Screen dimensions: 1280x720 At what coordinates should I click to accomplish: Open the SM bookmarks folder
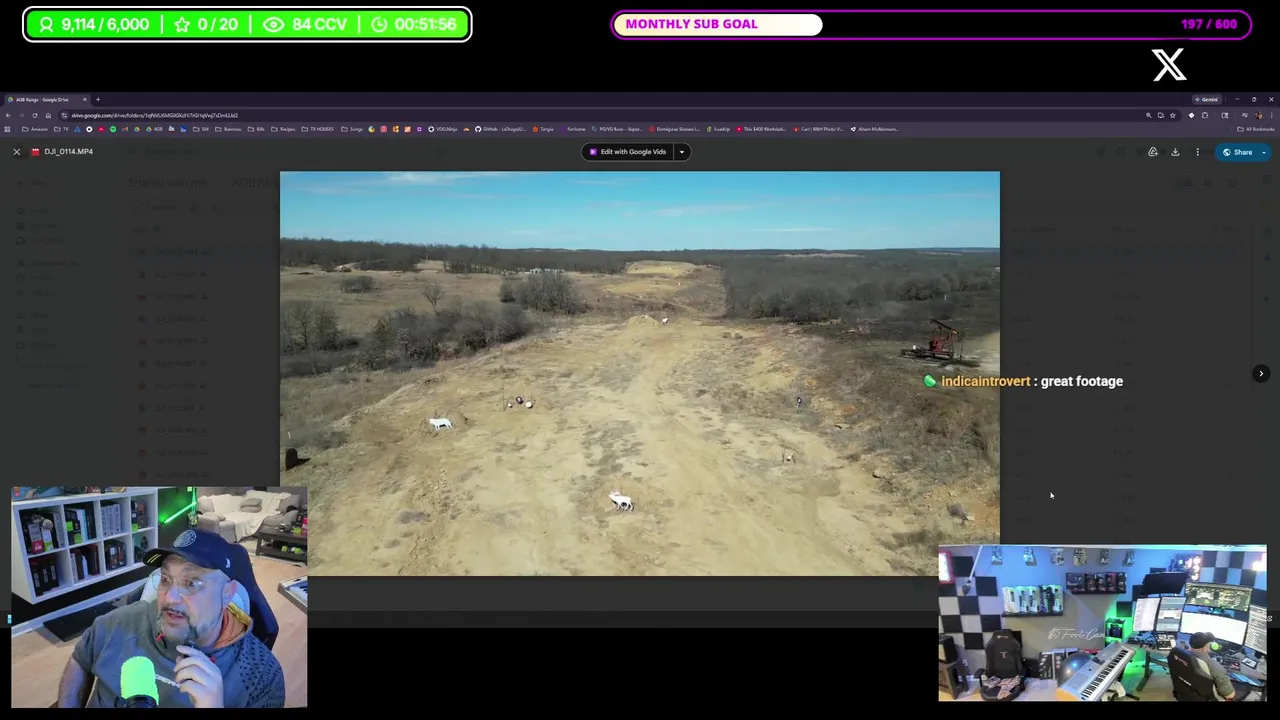(201, 129)
